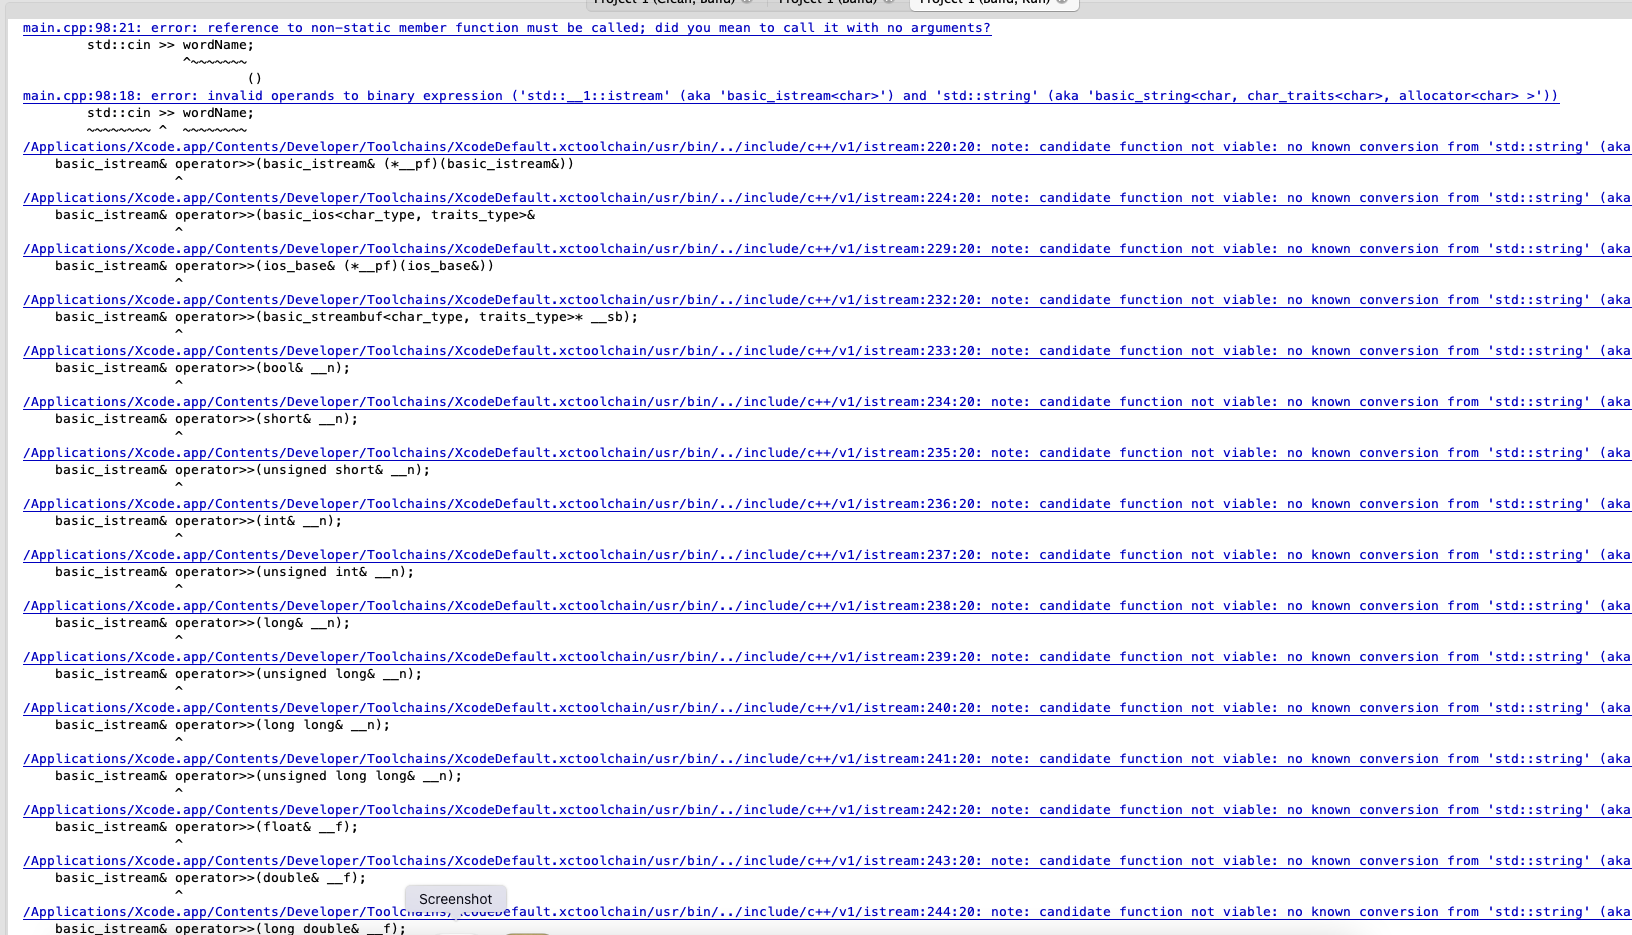Select the "operator>>(unsigned short& __n);" code line
1632x935 pixels.
point(243,470)
